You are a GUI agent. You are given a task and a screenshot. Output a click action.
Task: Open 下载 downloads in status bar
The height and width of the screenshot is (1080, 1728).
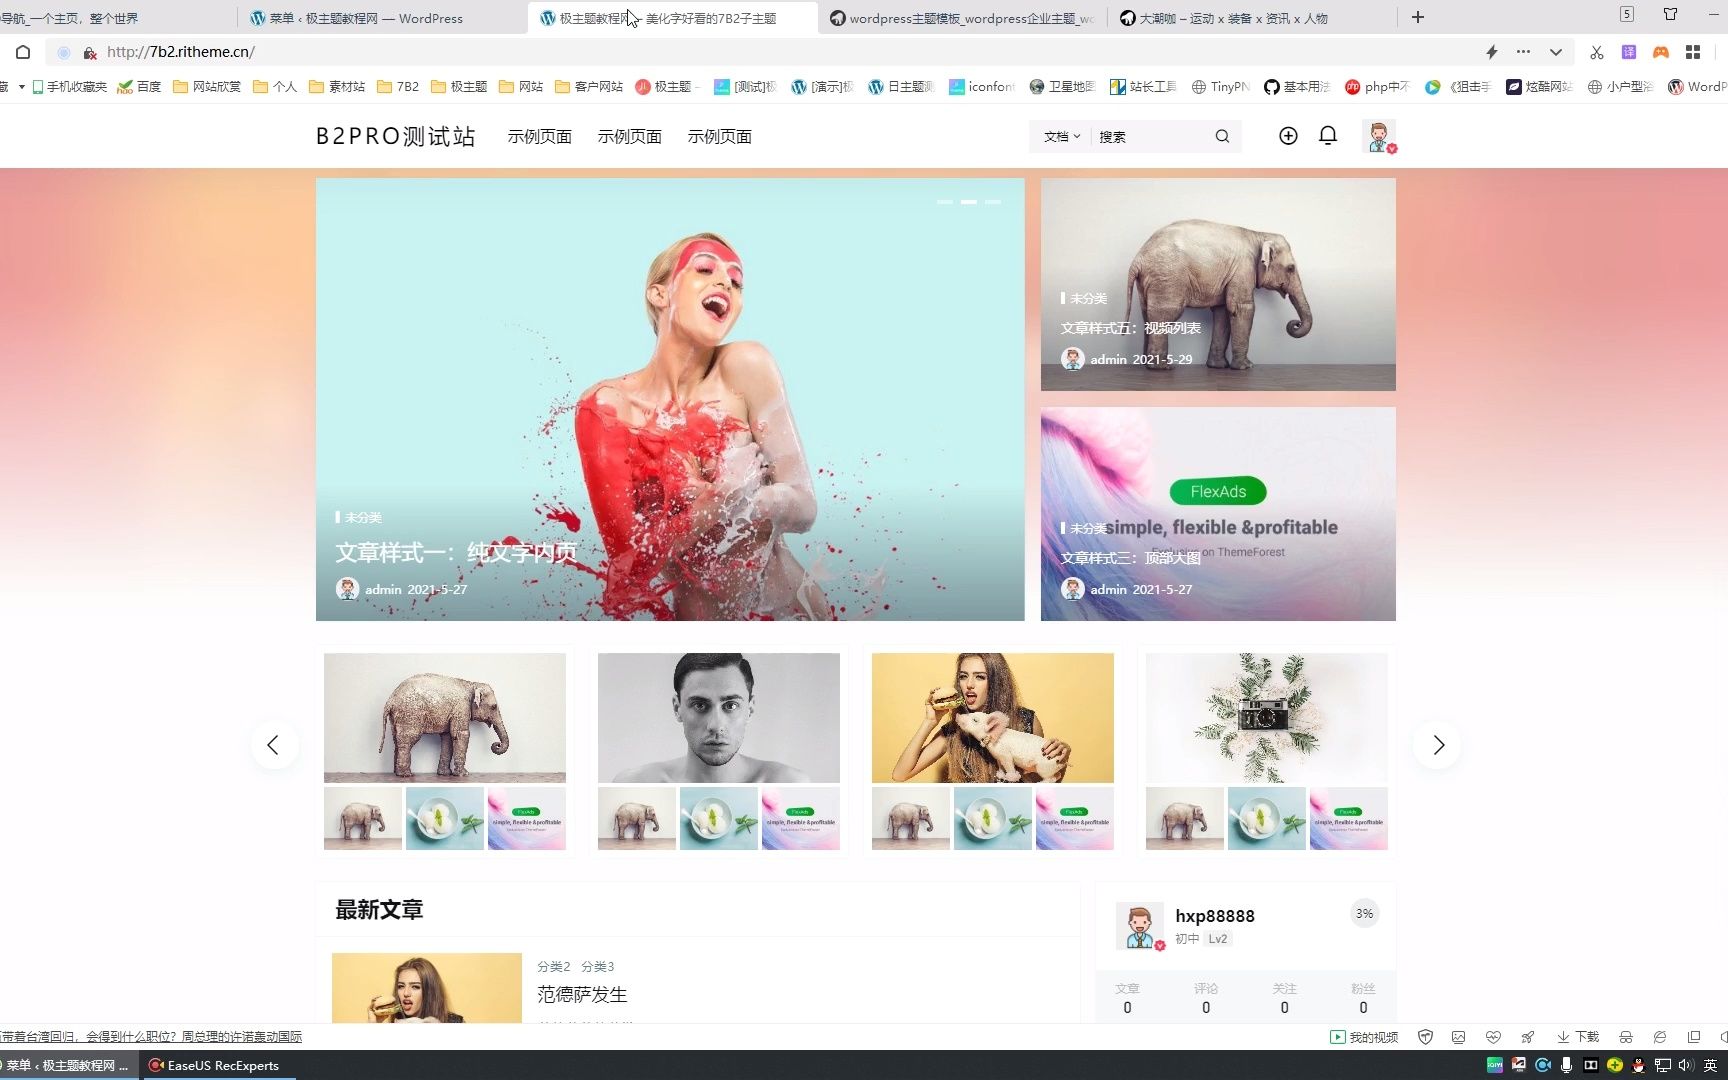1578,1037
